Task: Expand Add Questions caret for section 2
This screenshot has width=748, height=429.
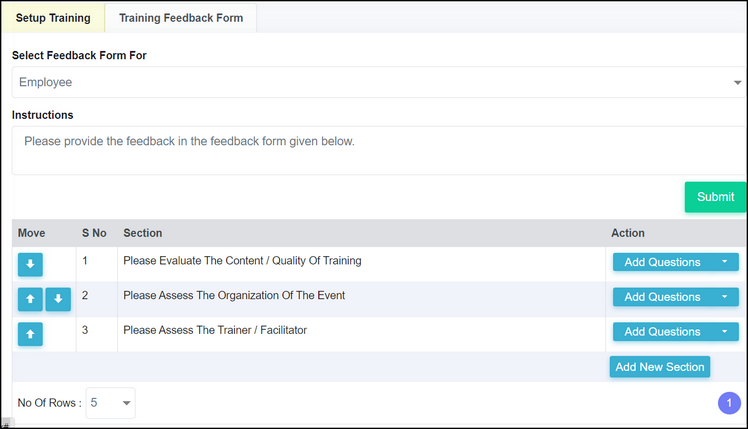Action: pyautogui.click(x=724, y=297)
